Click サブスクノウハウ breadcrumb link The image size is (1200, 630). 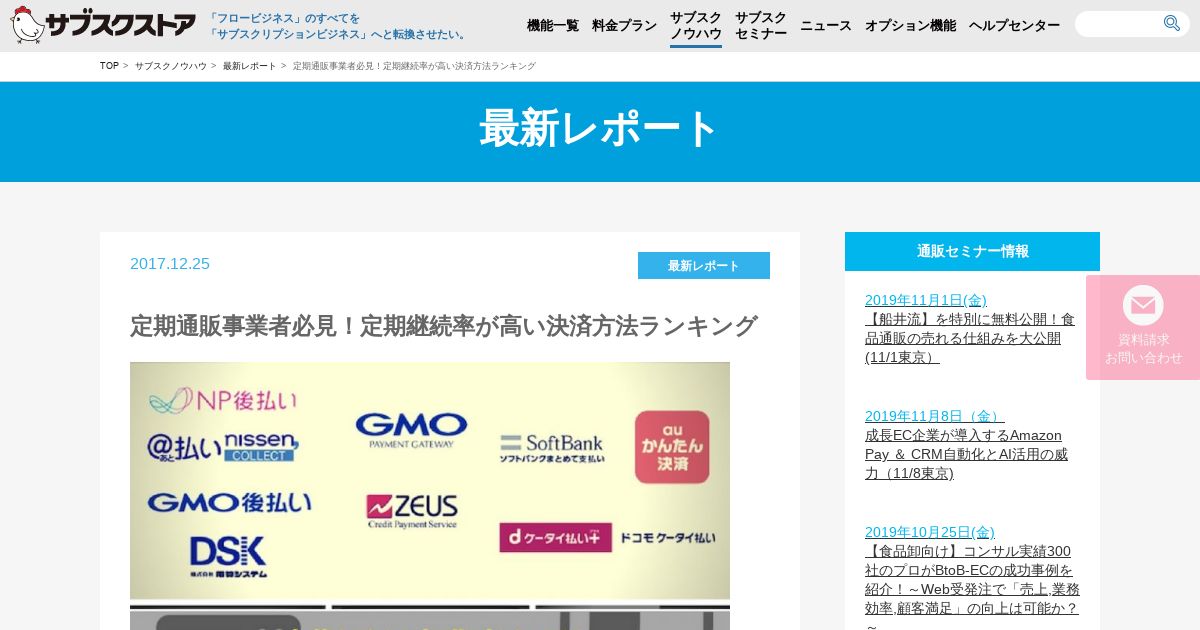171,66
